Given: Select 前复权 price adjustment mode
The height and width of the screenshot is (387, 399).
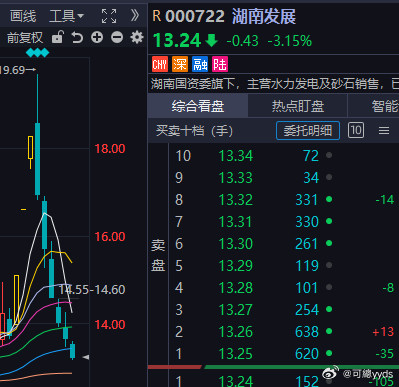Looking at the screenshot, I should pyautogui.click(x=25, y=38).
